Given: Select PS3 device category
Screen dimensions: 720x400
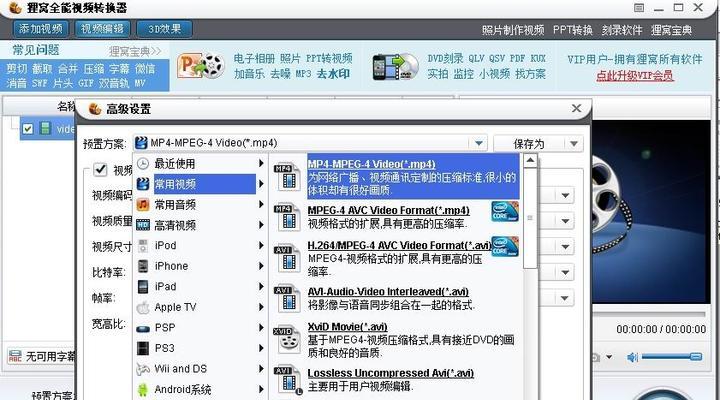Looking at the screenshot, I should [164, 348].
